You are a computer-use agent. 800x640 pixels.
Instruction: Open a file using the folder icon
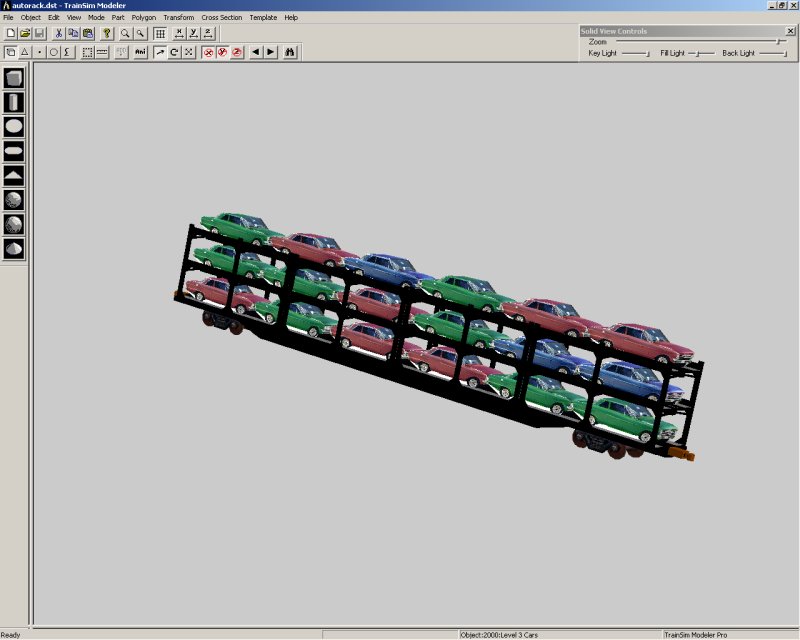point(24,34)
